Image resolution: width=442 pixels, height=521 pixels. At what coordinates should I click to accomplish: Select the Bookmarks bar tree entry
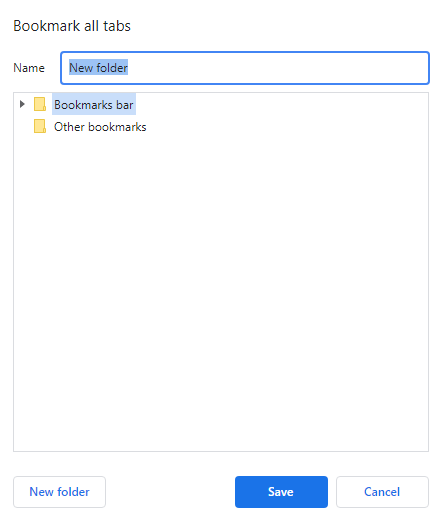coord(94,104)
